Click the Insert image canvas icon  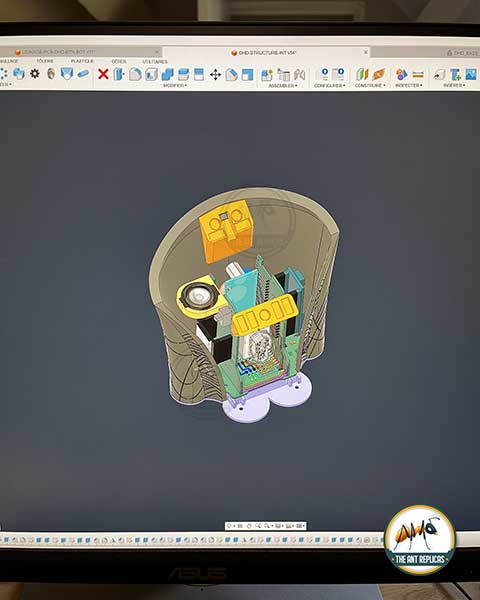click(471, 74)
